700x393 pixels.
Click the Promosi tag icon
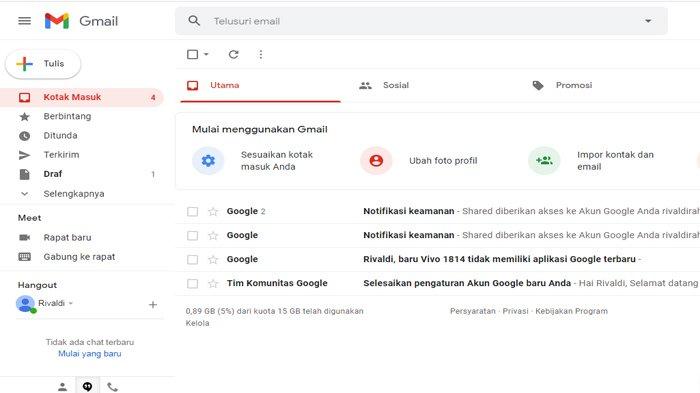coord(538,85)
